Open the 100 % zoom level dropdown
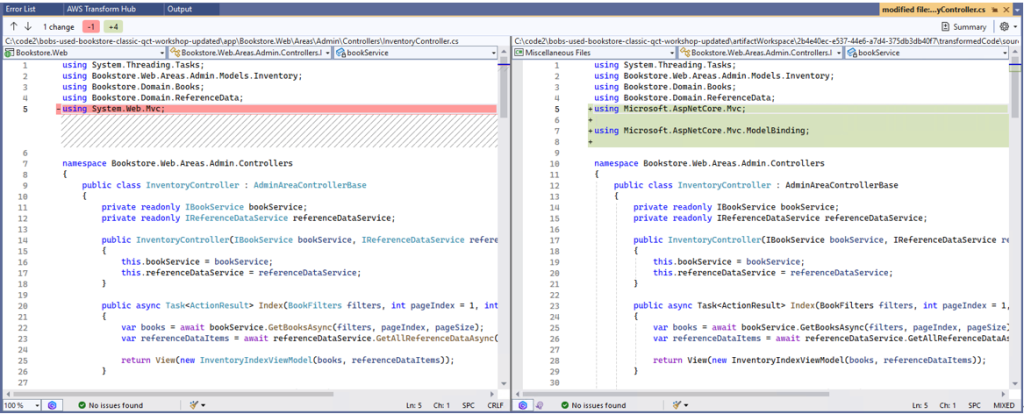This screenshot has height=414, width=1024. click(x=21, y=405)
